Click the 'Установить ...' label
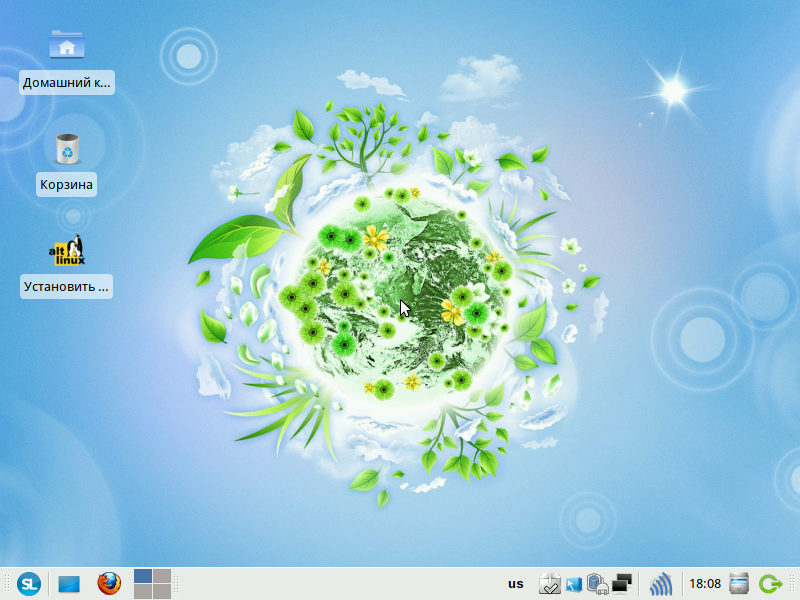 coord(66,287)
